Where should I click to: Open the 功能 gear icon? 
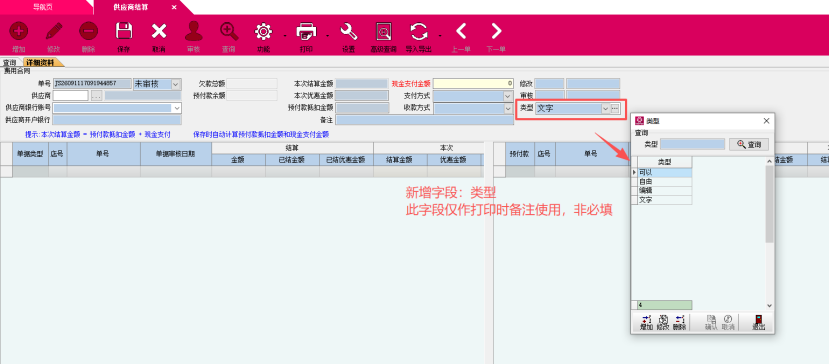click(263, 31)
